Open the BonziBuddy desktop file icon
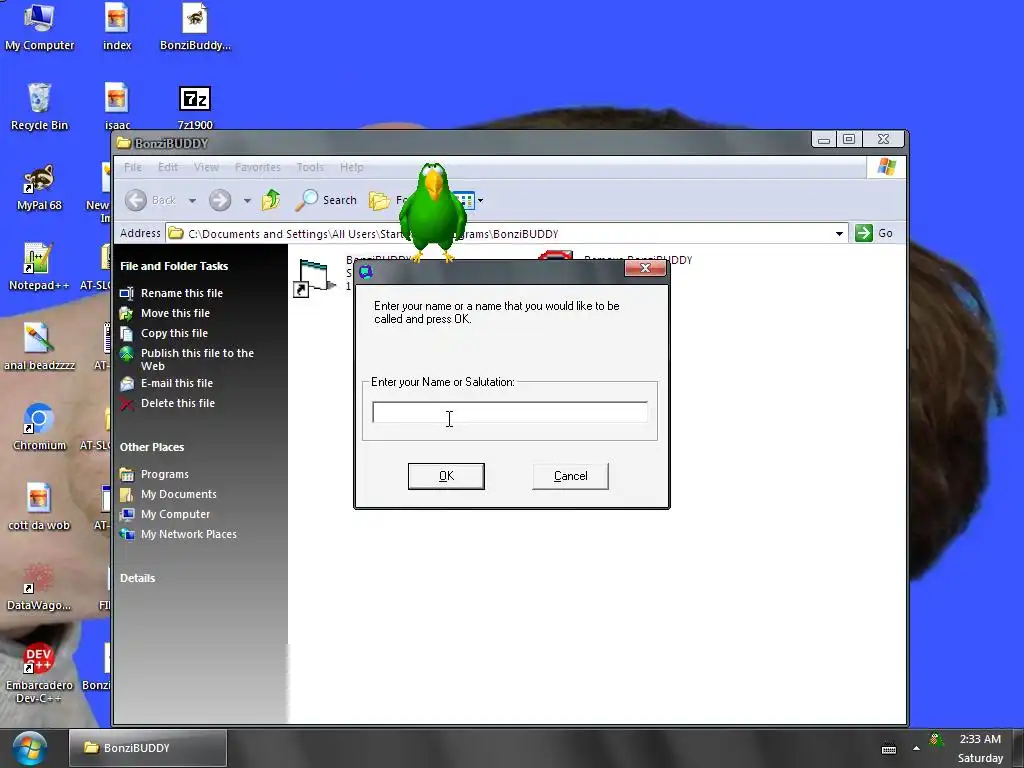1024x768 pixels. pos(195,27)
